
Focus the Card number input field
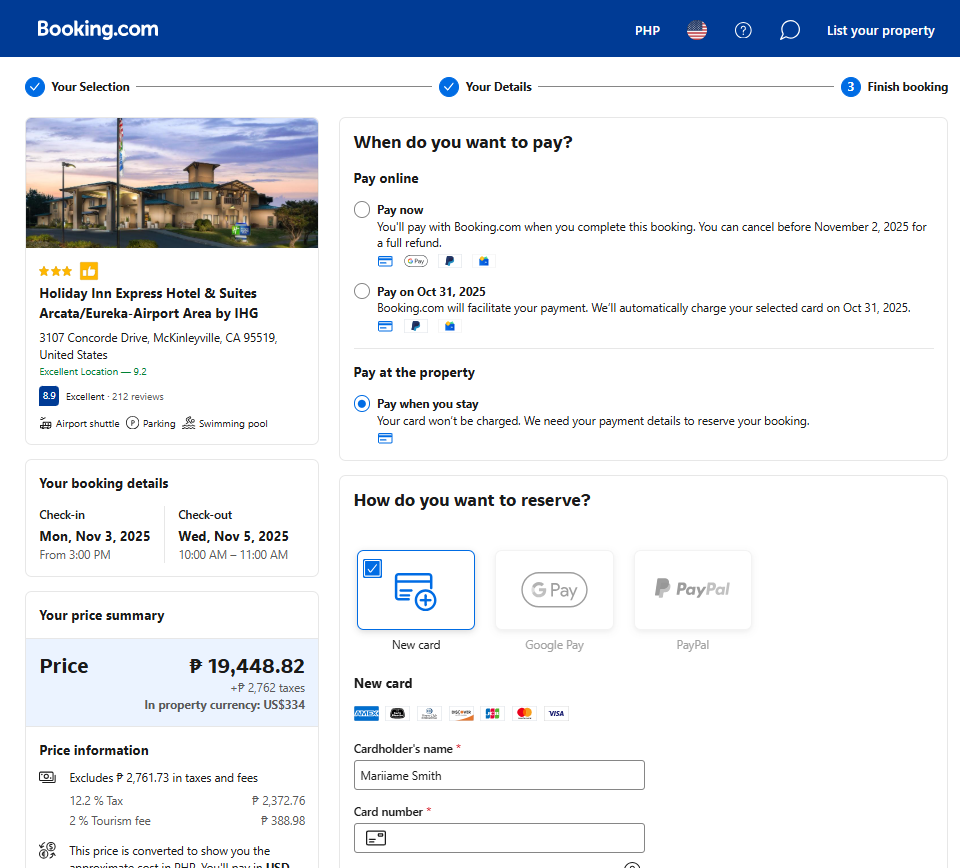(x=510, y=838)
